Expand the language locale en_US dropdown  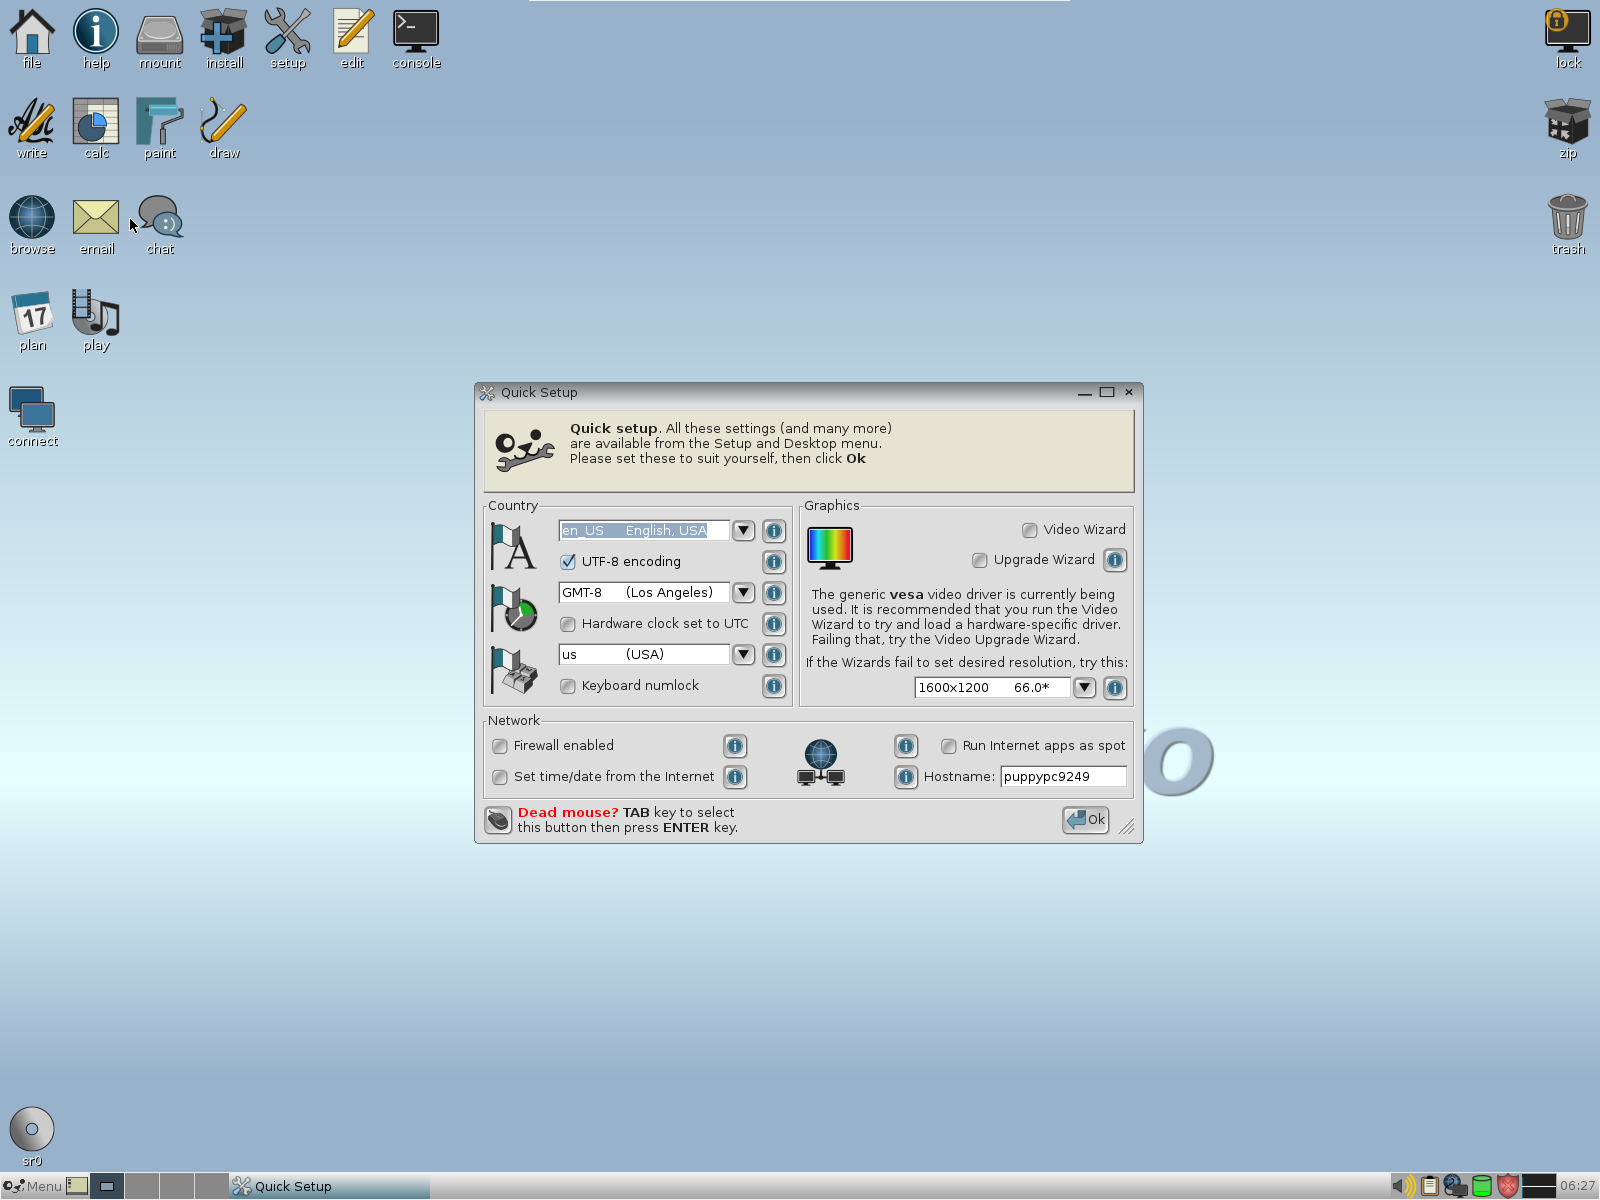pyautogui.click(x=743, y=531)
